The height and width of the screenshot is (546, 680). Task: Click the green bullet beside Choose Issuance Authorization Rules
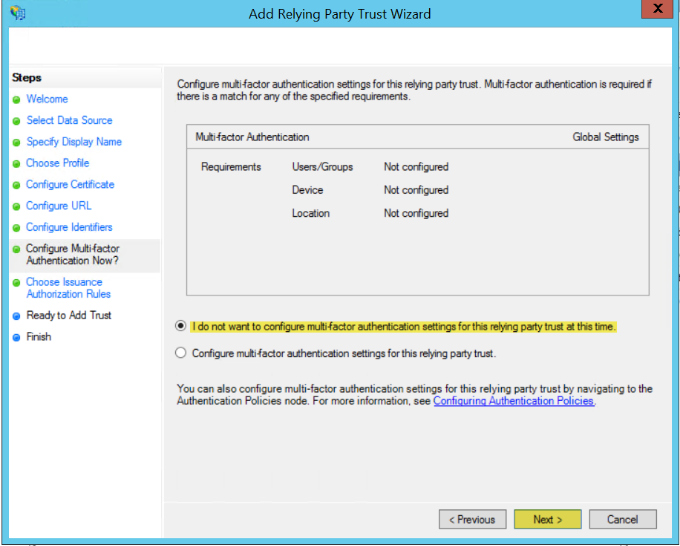click(16, 283)
